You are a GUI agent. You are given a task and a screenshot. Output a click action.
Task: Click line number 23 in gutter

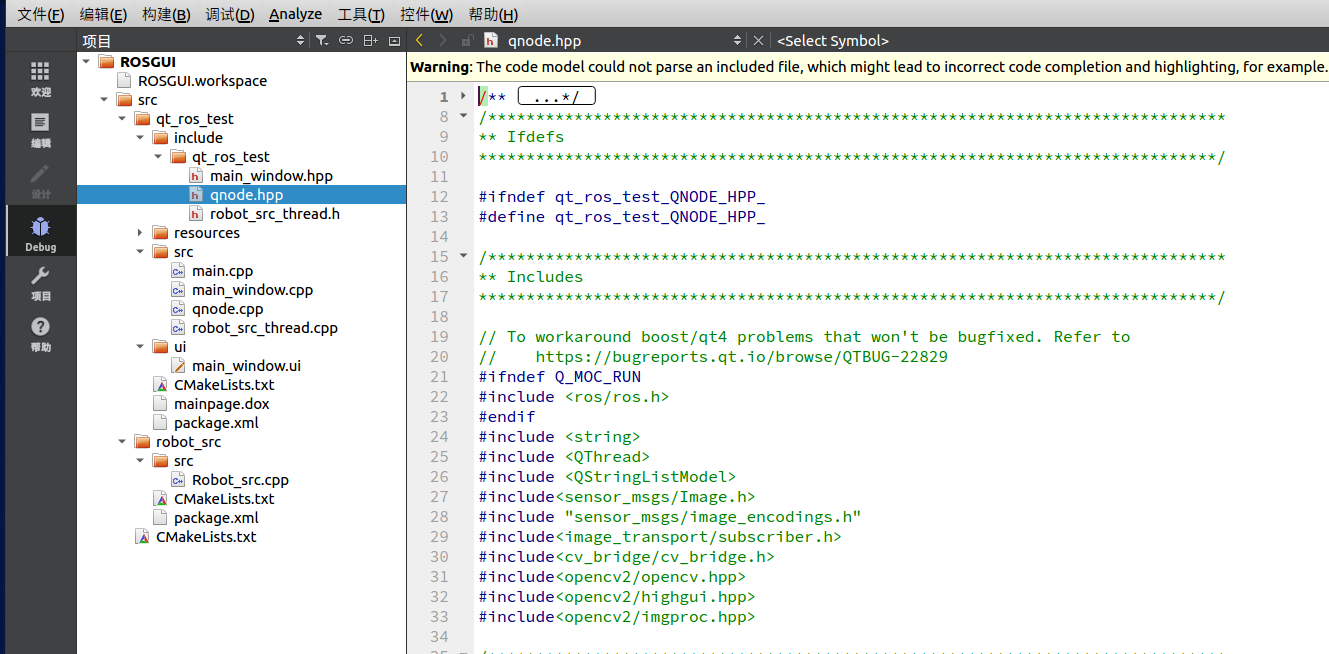439,417
